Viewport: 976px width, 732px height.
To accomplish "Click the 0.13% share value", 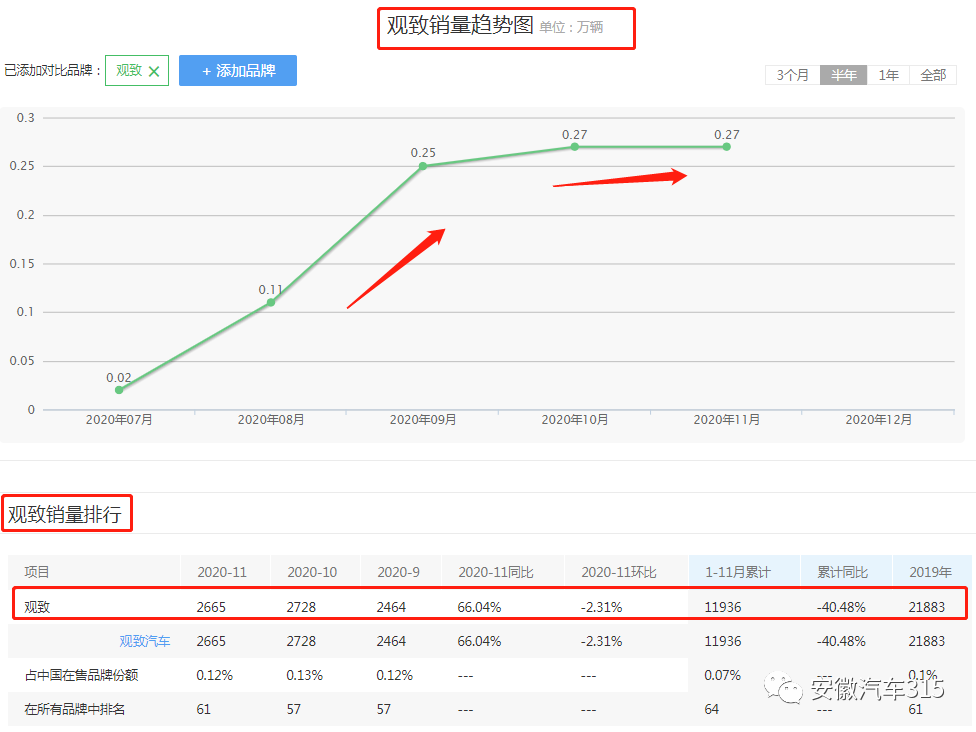I will click(x=304, y=675).
